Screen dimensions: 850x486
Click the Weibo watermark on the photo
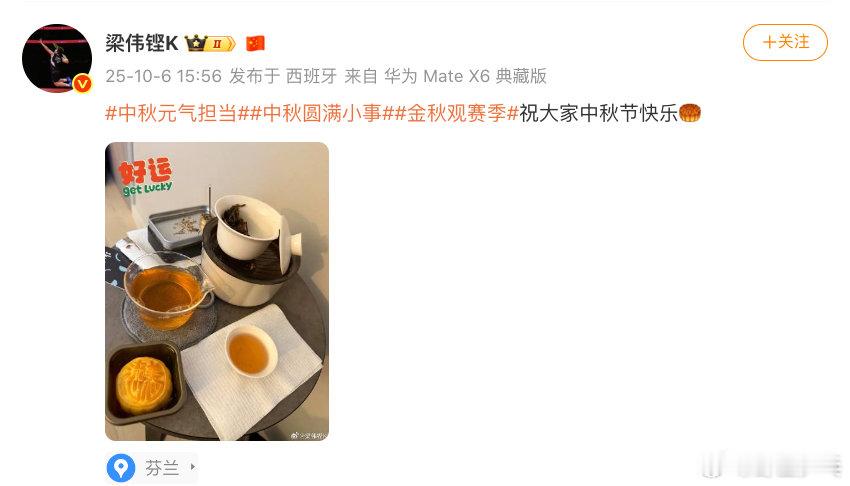pos(308,435)
